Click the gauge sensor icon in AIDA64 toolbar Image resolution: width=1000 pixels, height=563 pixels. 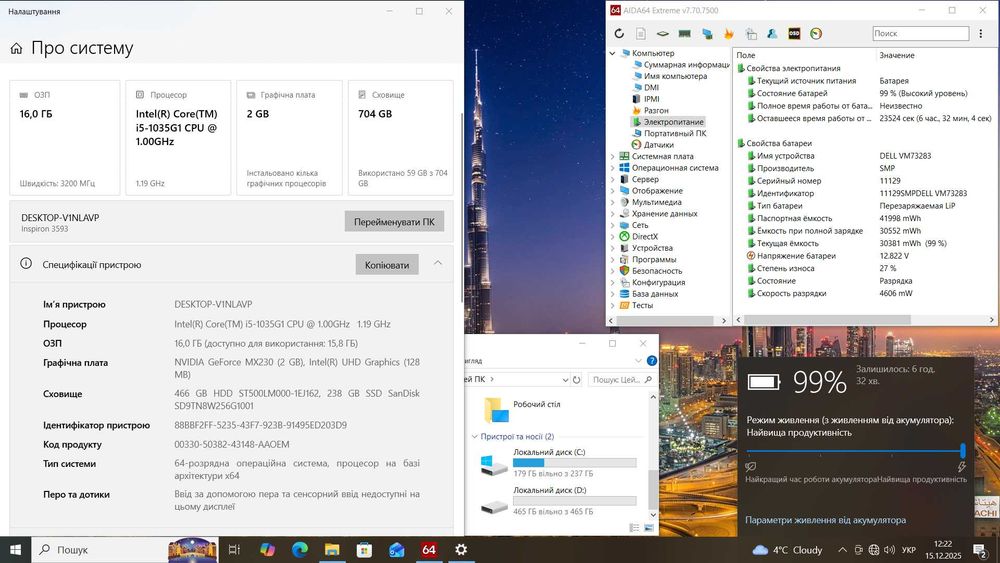pyautogui.click(x=816, y=34)
